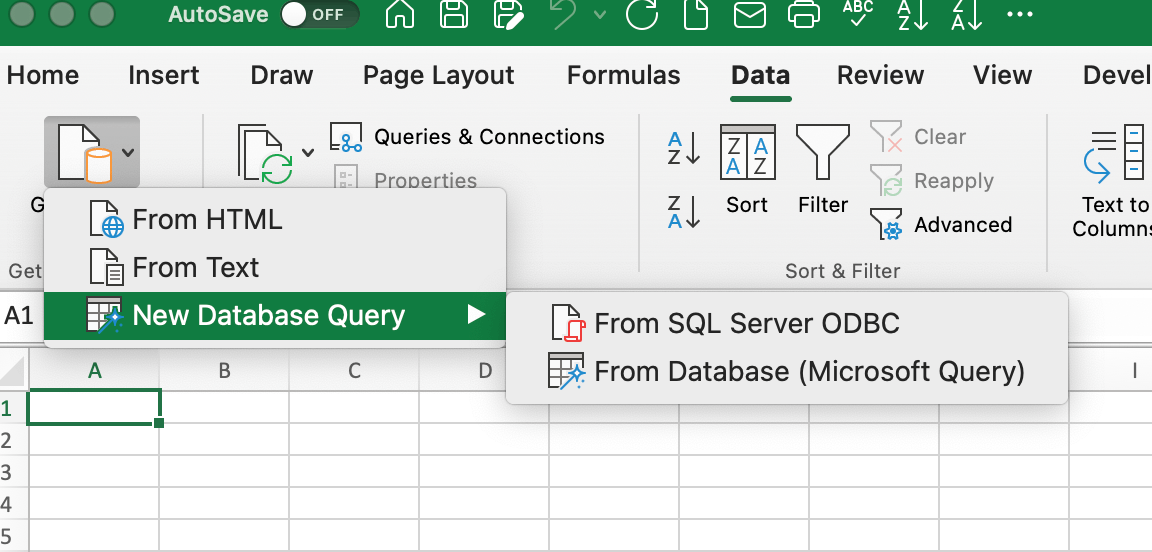
Task: Switch to the Review tab
Action: tap(880, 75)
